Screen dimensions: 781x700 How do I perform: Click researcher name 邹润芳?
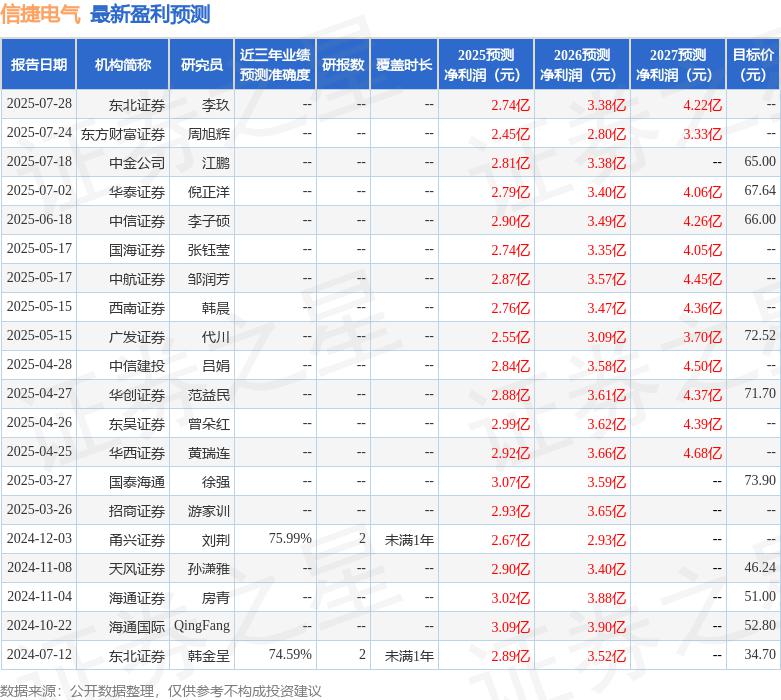coord(209,279)
